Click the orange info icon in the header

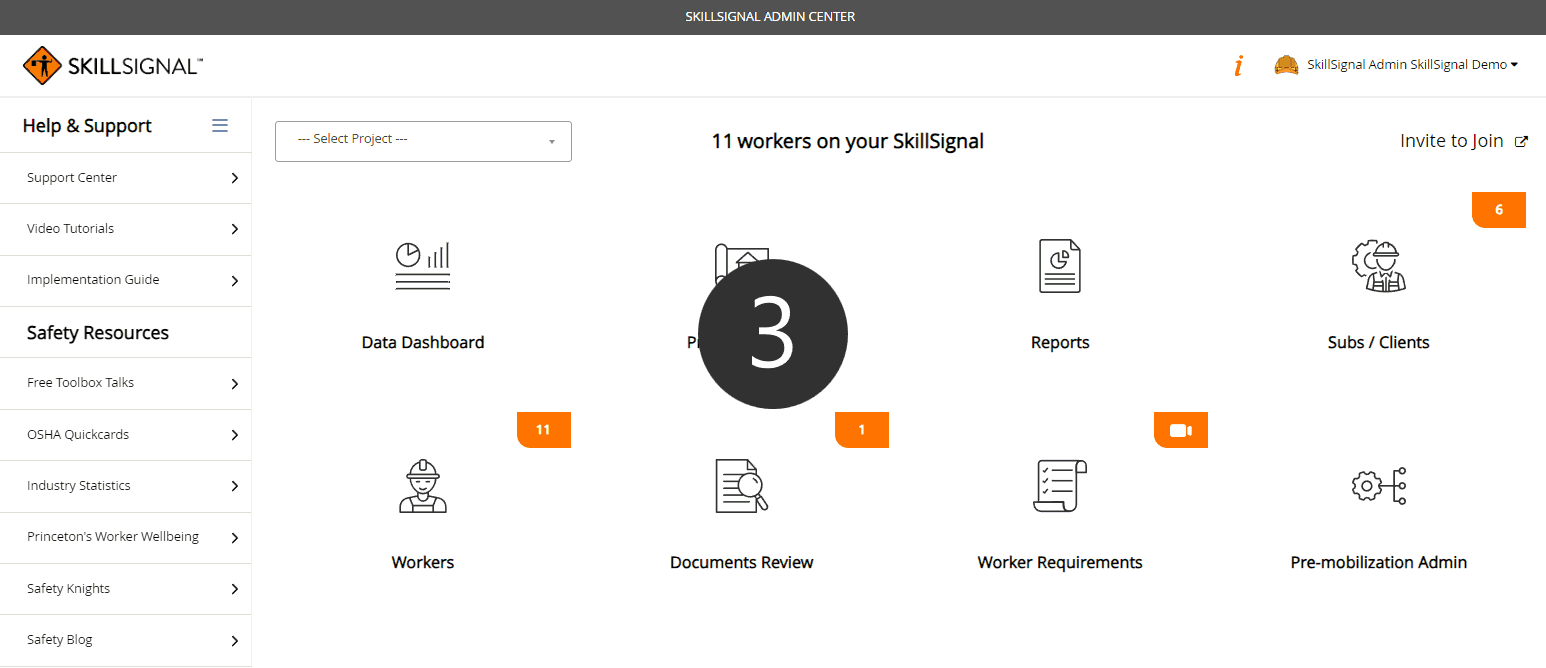(x=1238, y=64)
